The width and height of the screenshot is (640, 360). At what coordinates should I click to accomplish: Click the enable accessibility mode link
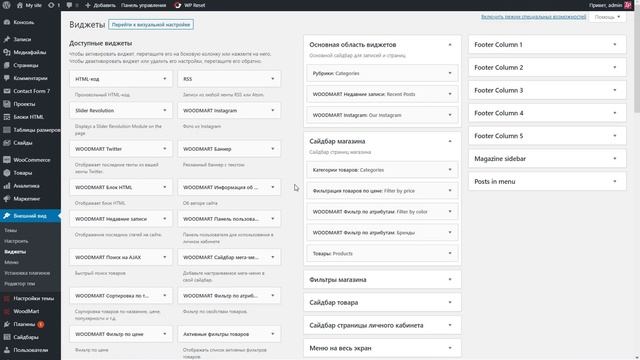pos(533,17)
